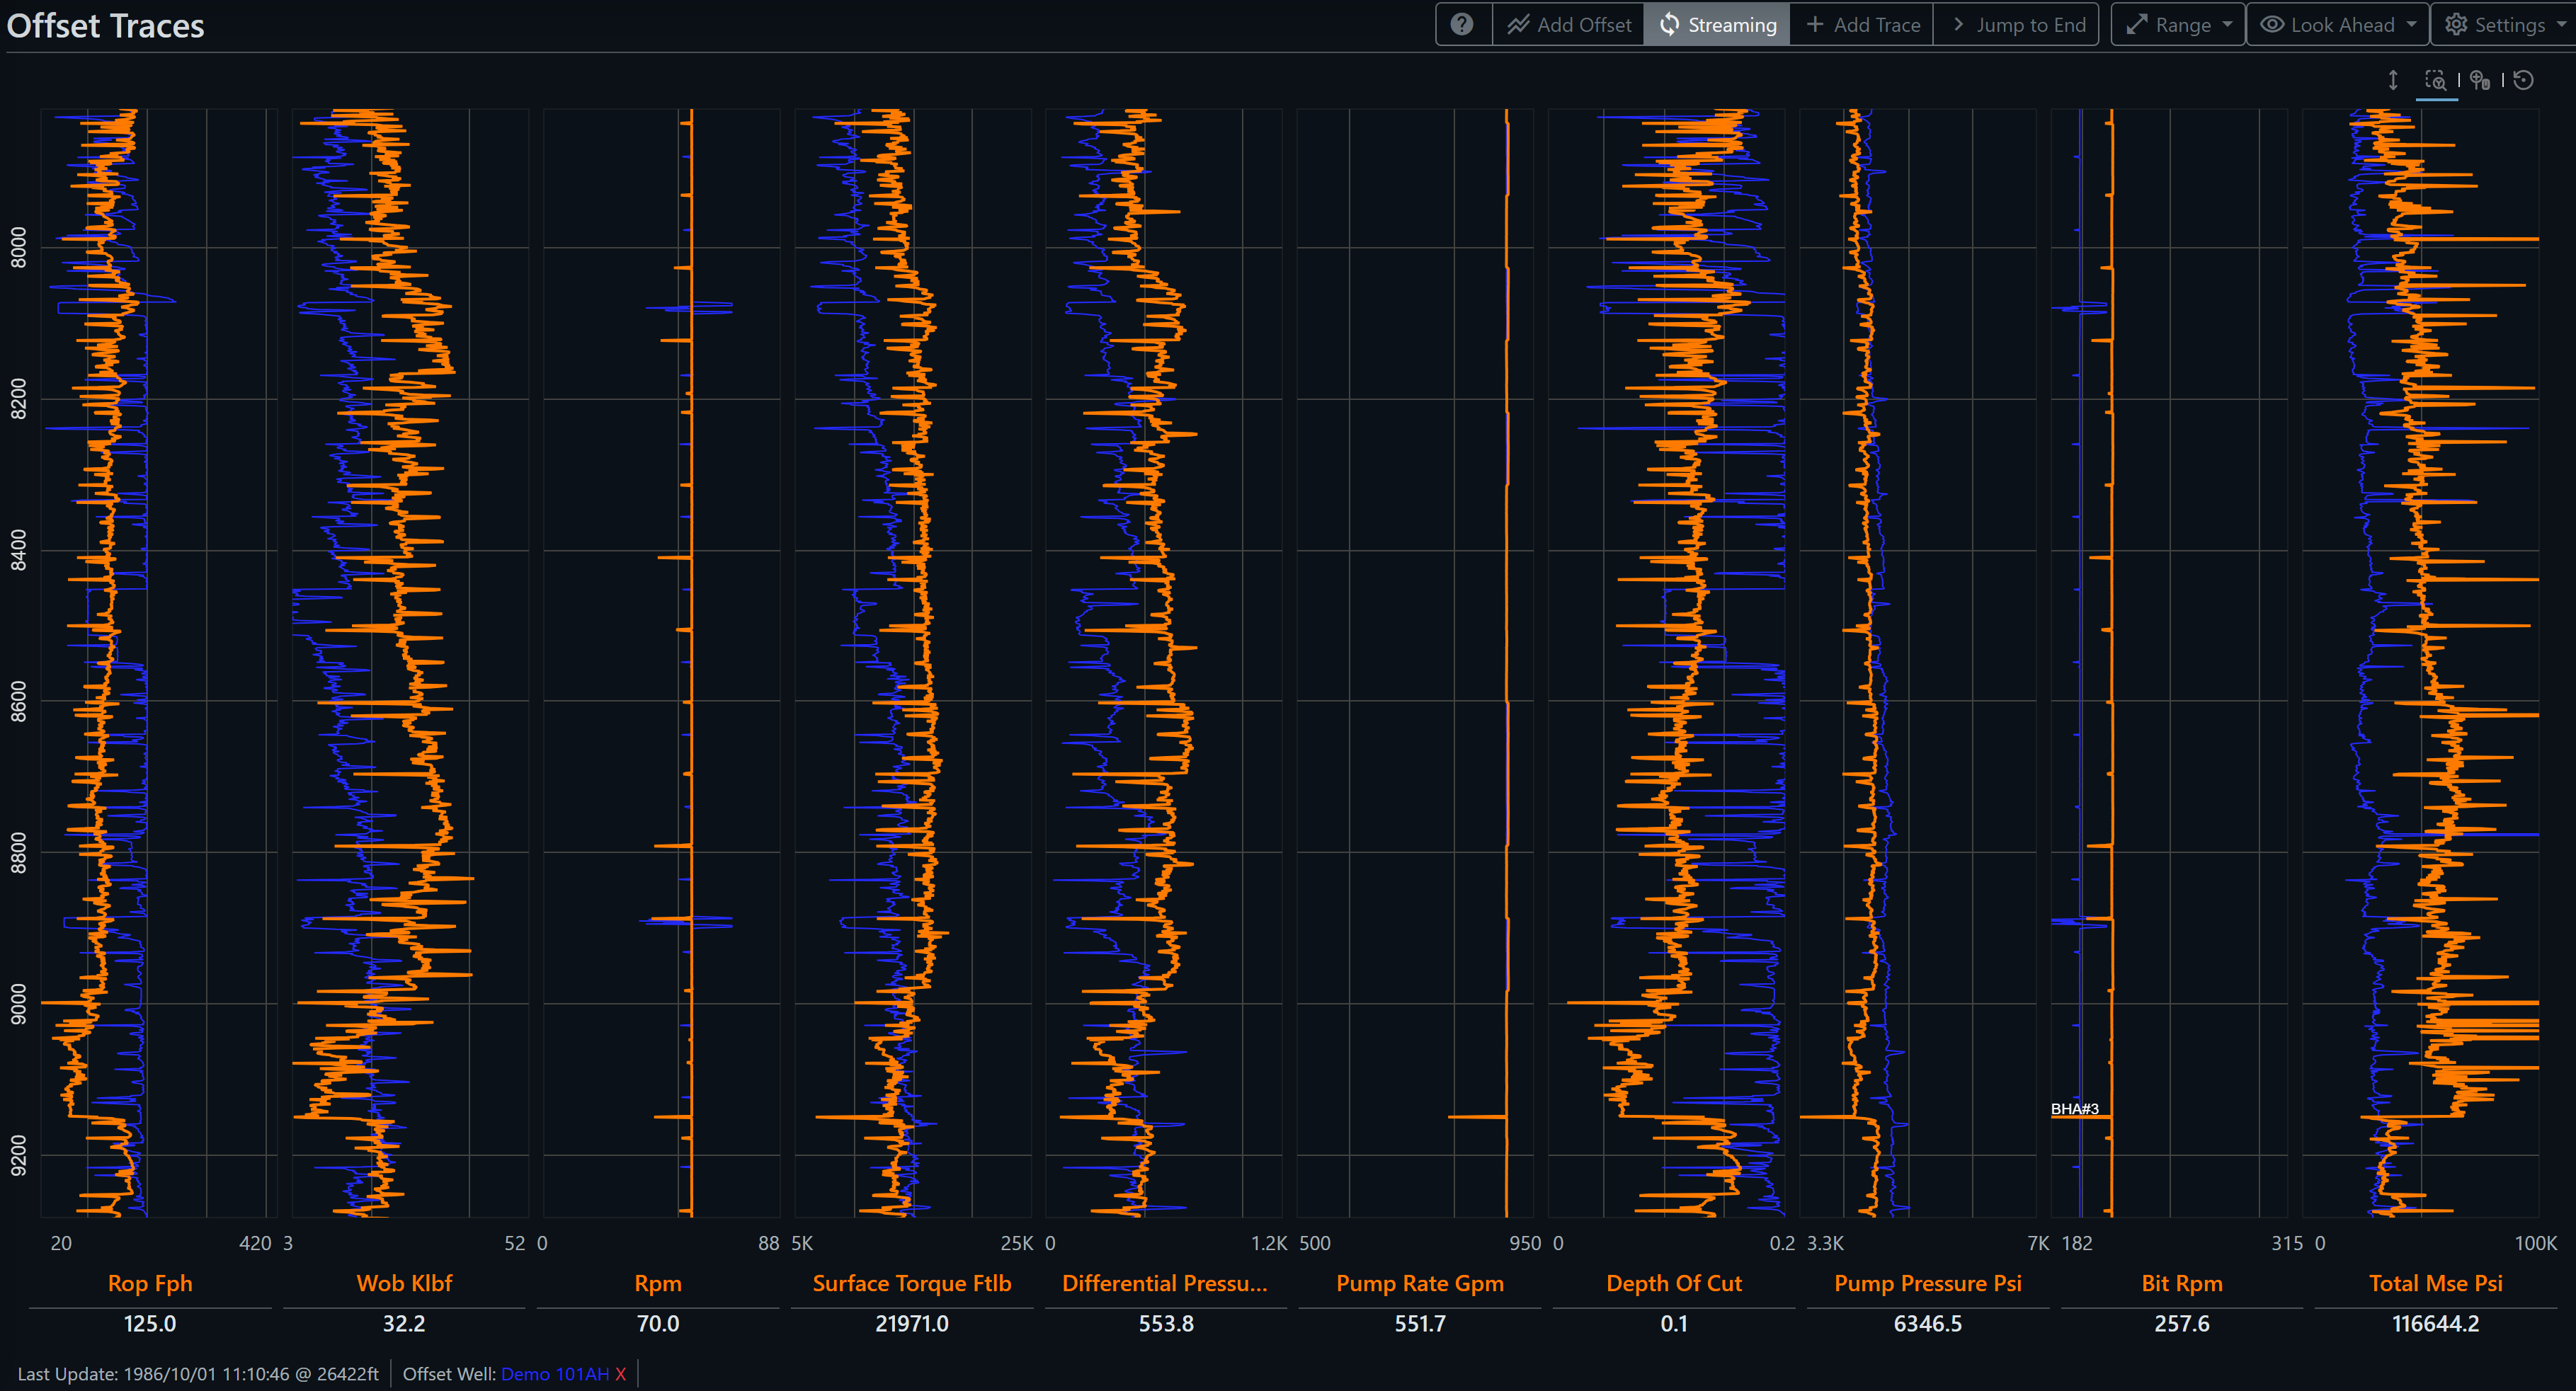Open the Settings dropdown

coord(2504,24)
